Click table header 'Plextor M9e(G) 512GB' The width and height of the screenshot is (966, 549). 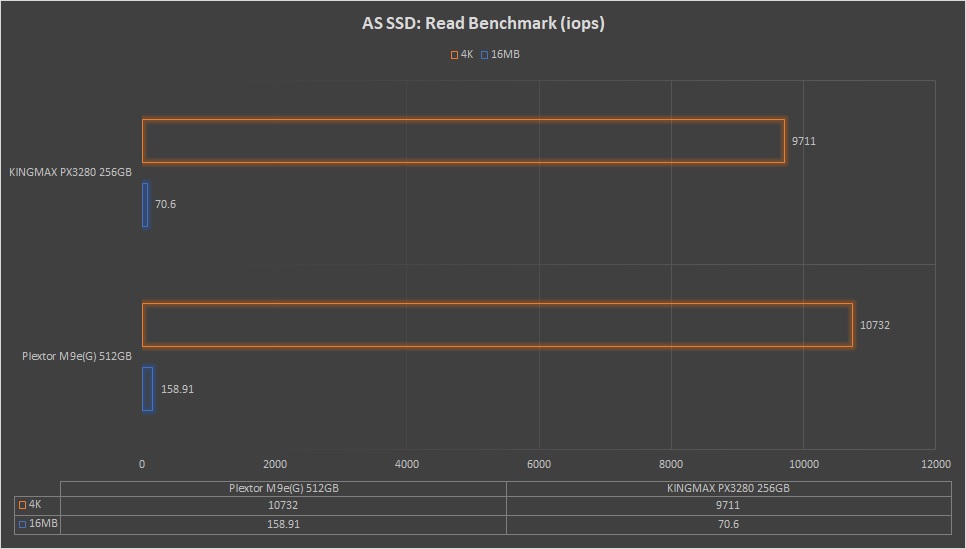pyautogui.click(x=283, y=488)
